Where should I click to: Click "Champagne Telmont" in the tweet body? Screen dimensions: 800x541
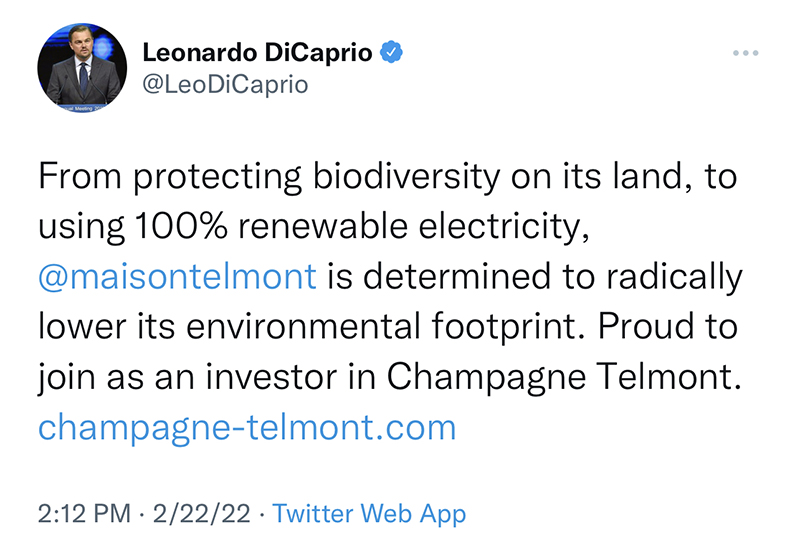coord(563,377)
